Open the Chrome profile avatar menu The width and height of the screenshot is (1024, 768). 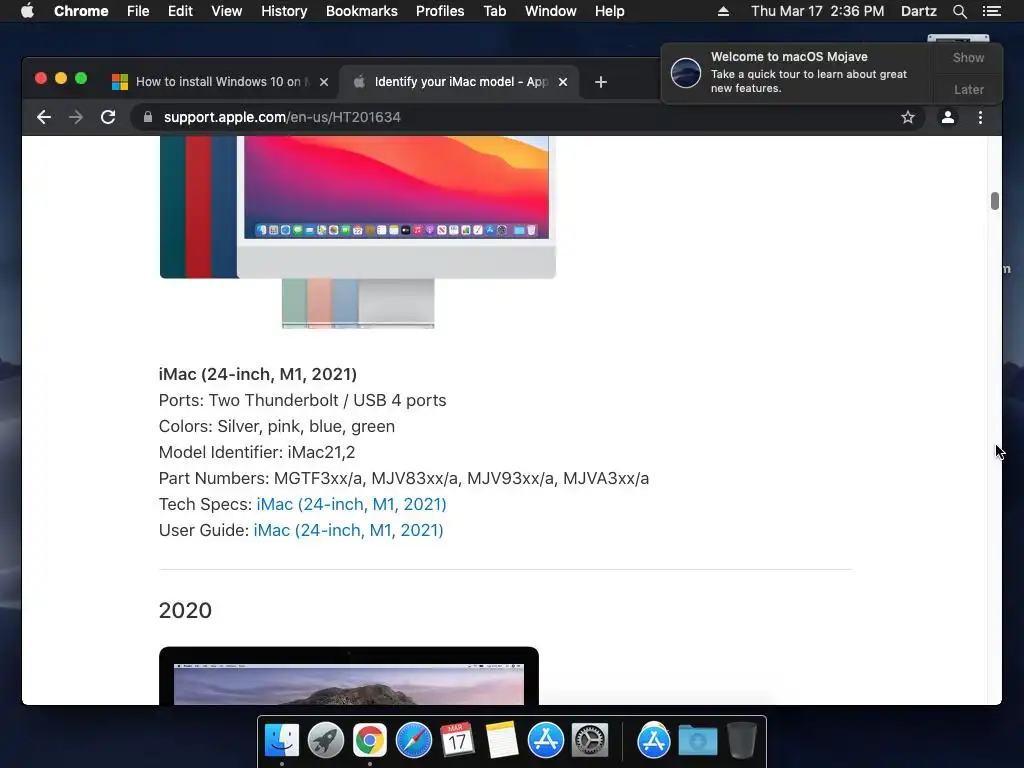click(948, 118)
